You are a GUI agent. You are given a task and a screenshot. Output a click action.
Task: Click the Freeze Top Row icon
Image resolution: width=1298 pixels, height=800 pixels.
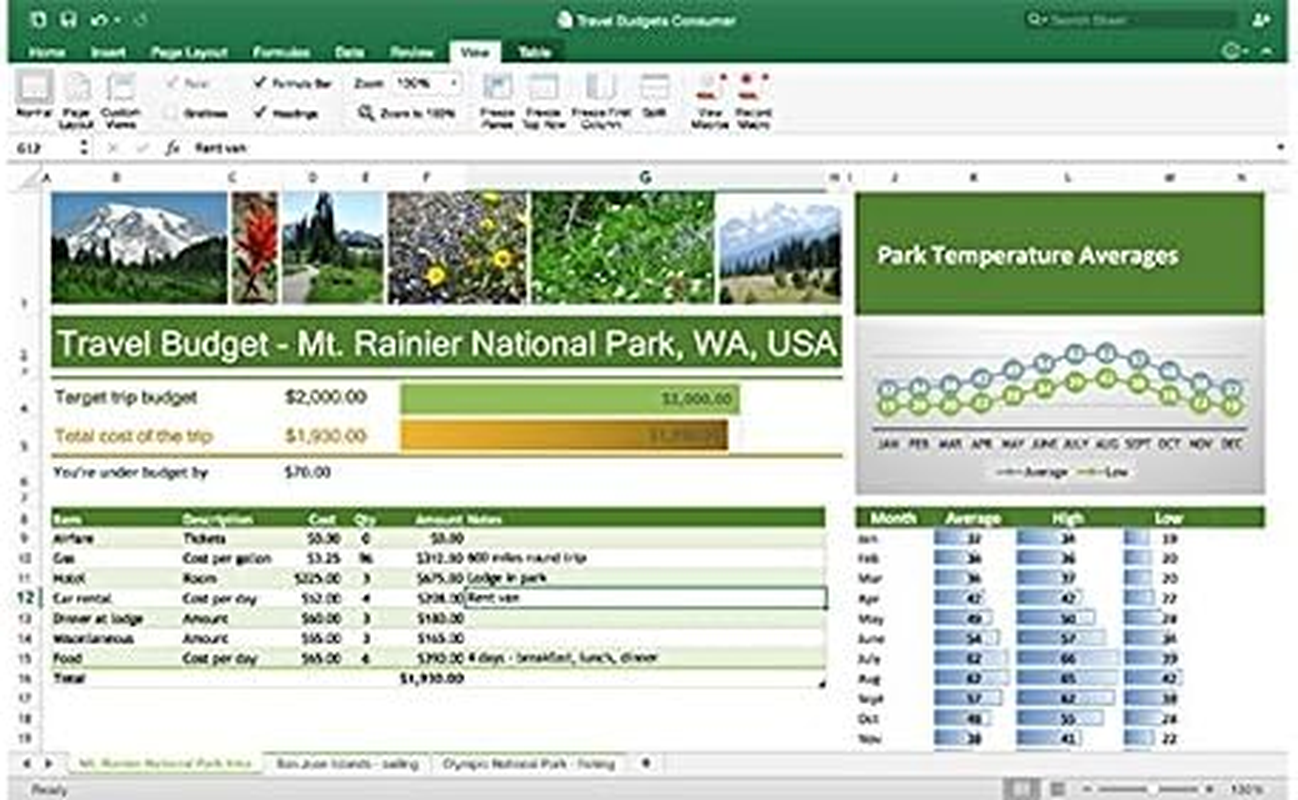click(543, 89)
